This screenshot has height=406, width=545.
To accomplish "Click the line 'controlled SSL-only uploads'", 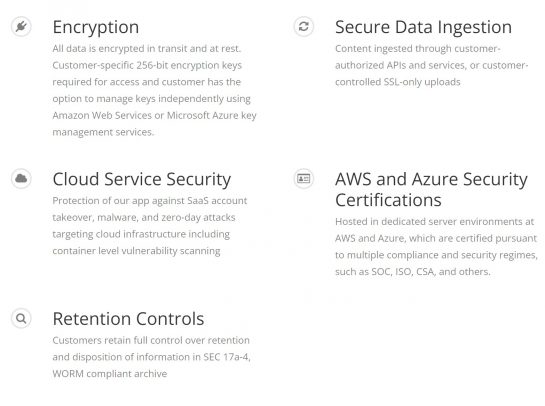I will (398, 82).
